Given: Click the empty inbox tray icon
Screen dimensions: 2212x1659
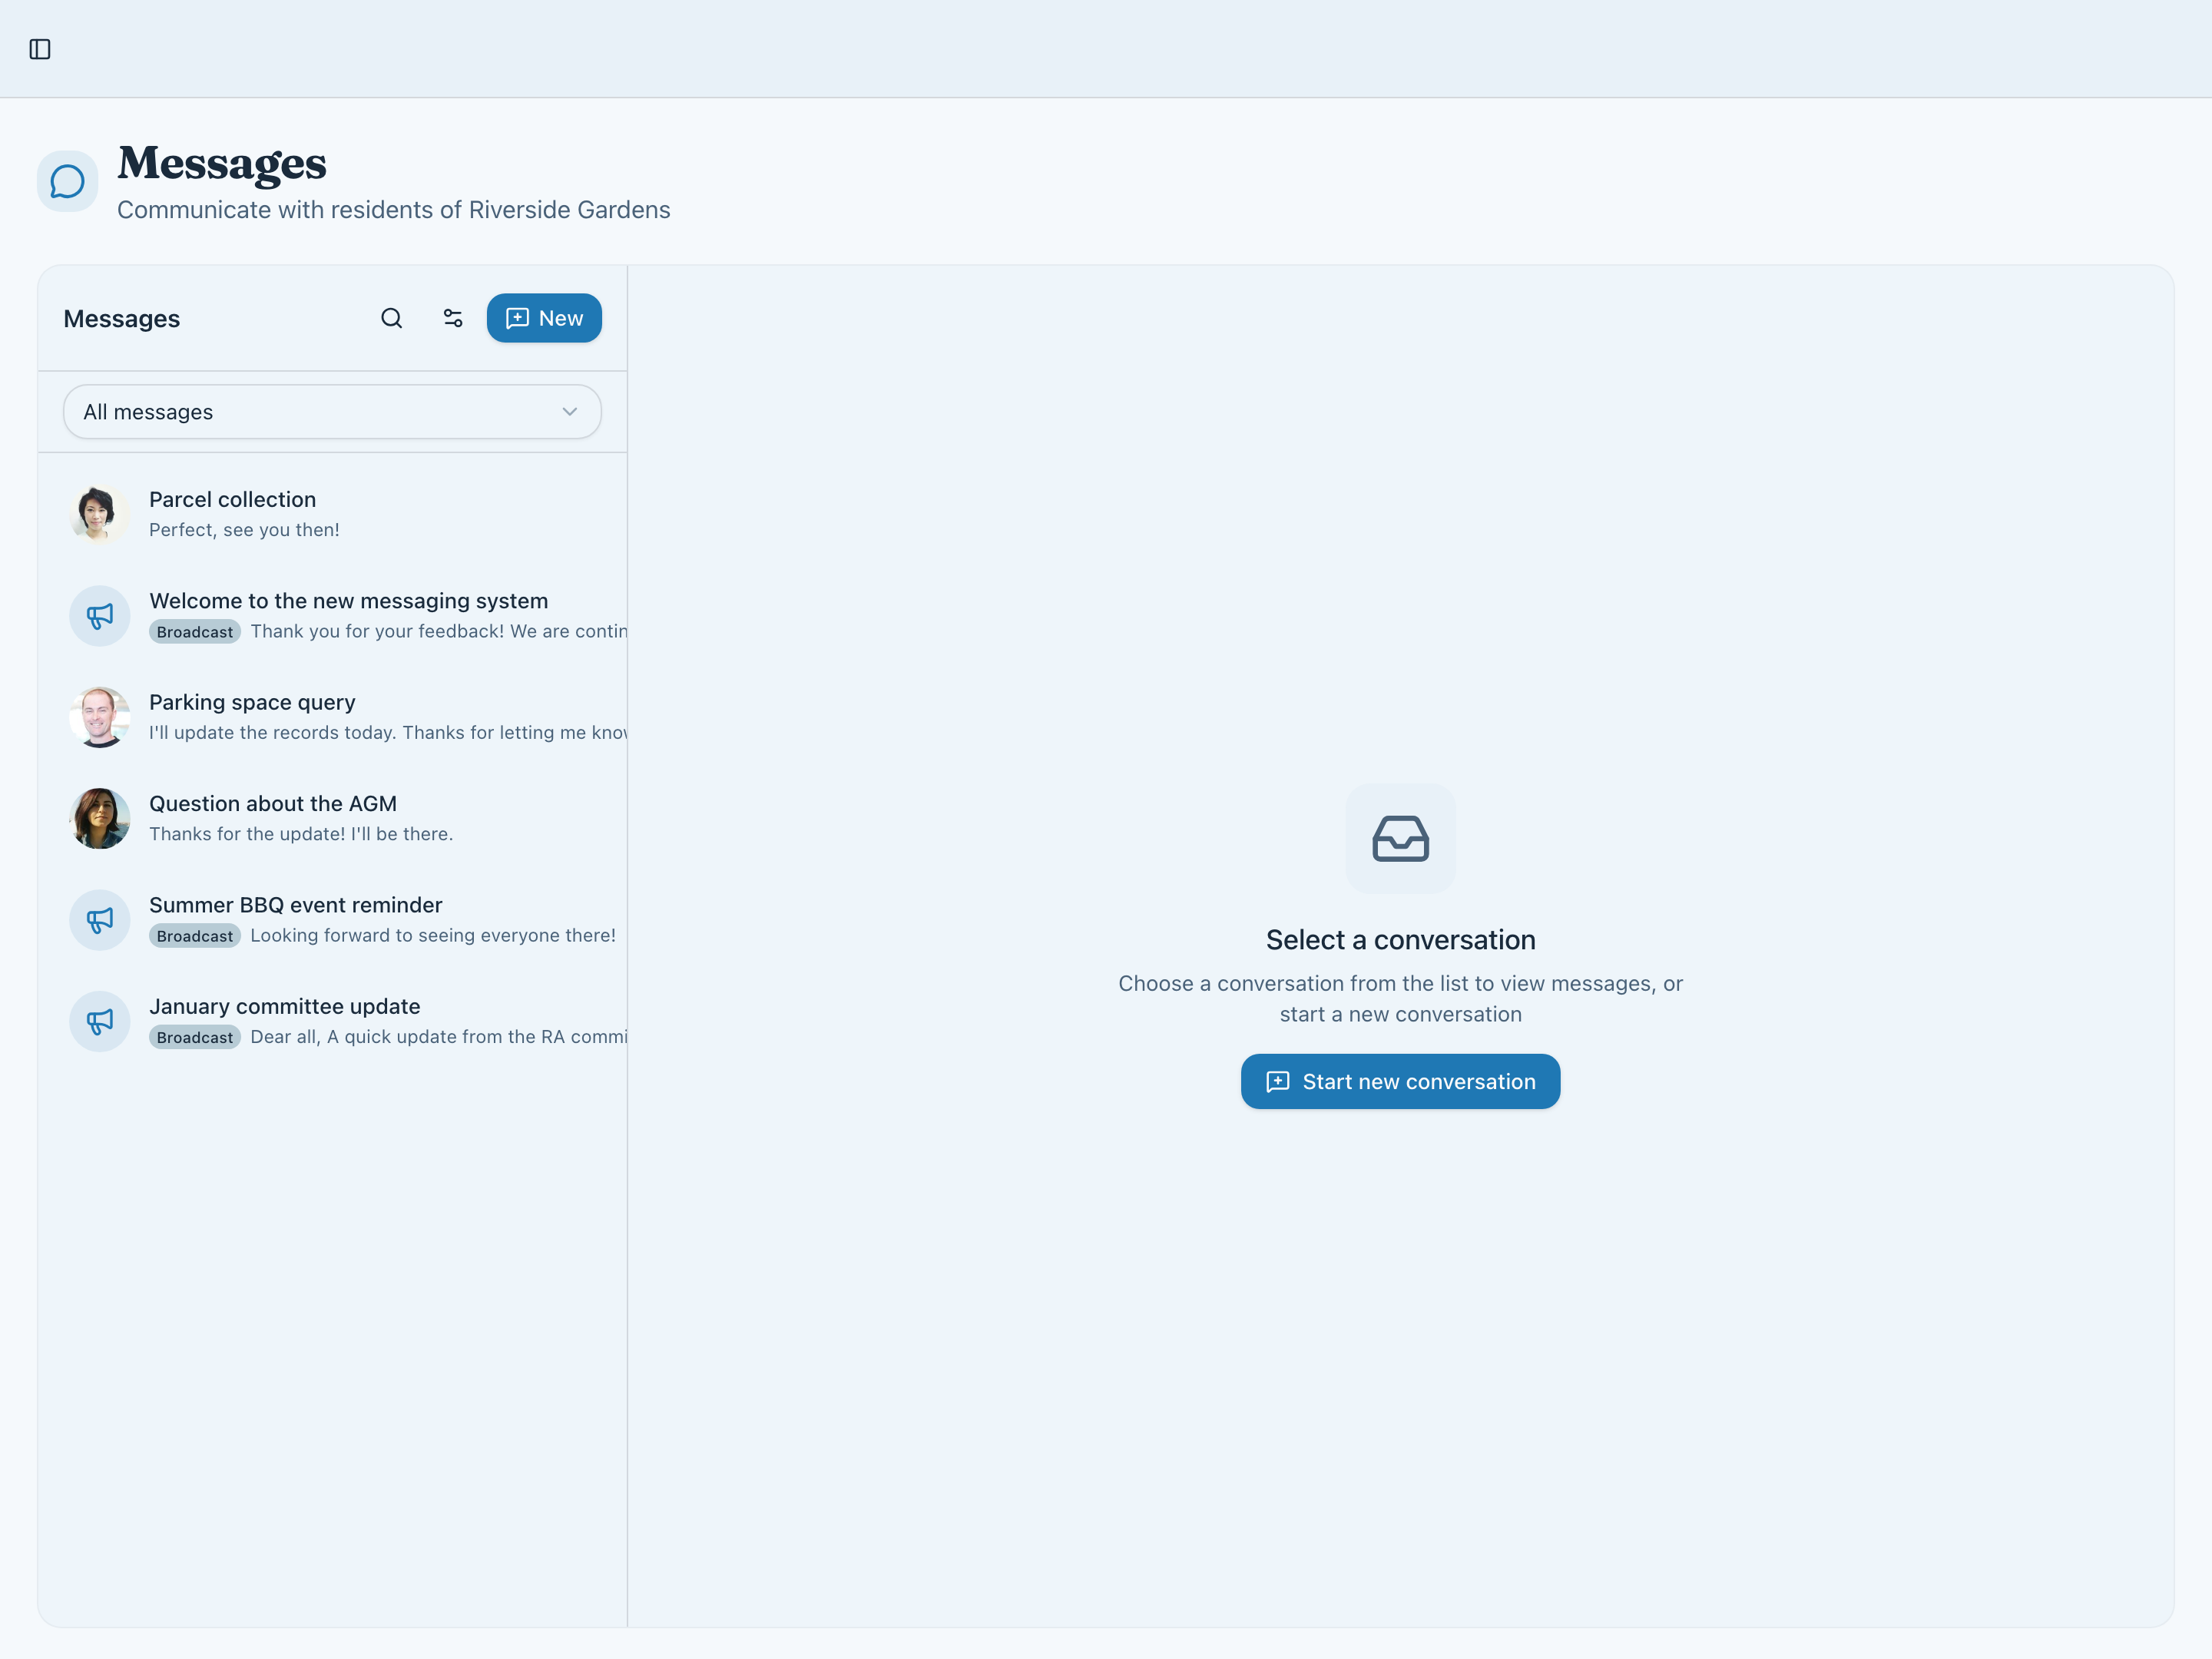Looking at the screenshot, I should click(1400, 838).
